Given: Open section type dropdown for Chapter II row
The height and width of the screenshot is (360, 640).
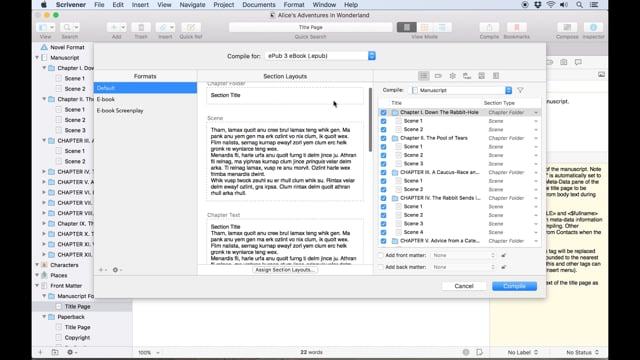Looking at the screenshot, I should coord(536,138).
